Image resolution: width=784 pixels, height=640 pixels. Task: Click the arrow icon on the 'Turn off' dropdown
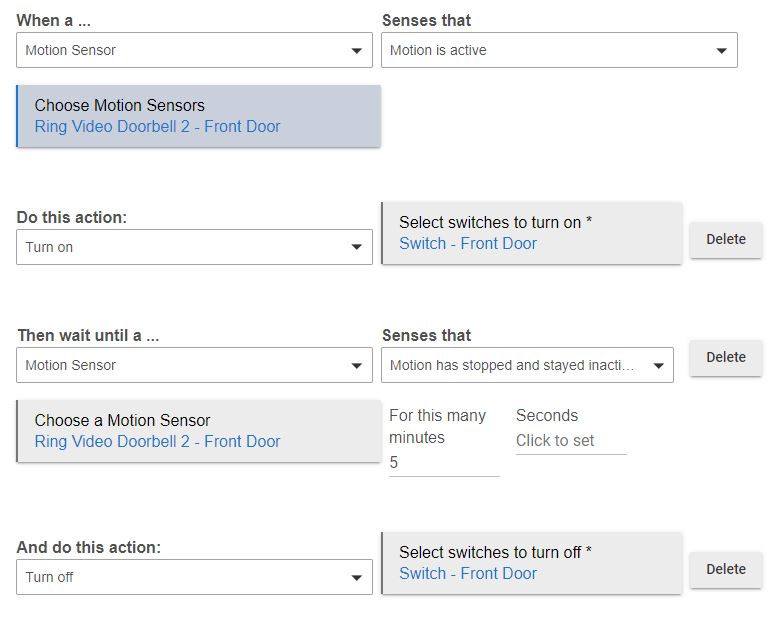tap(357, 578)
